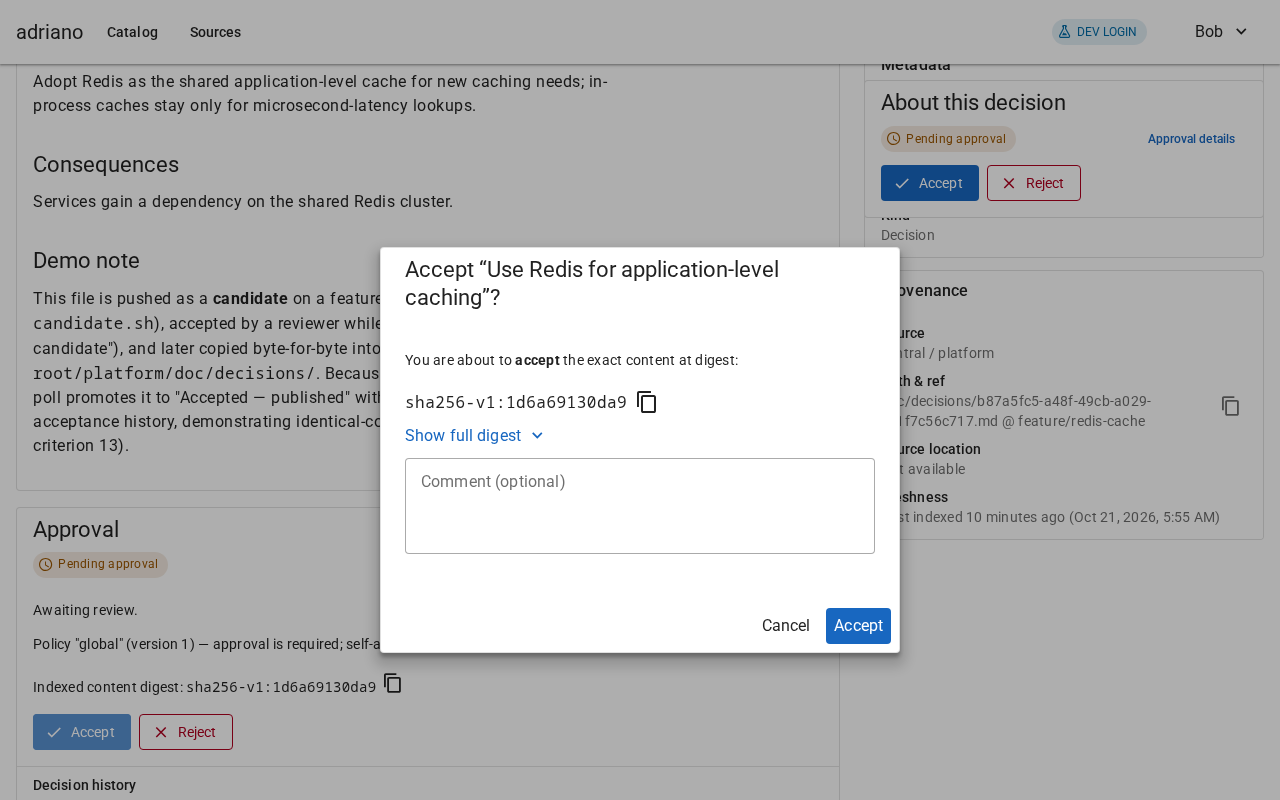Open the Approval details link
The width and height of the screenshot is (1280, 800).
[x=1191, y=139]
